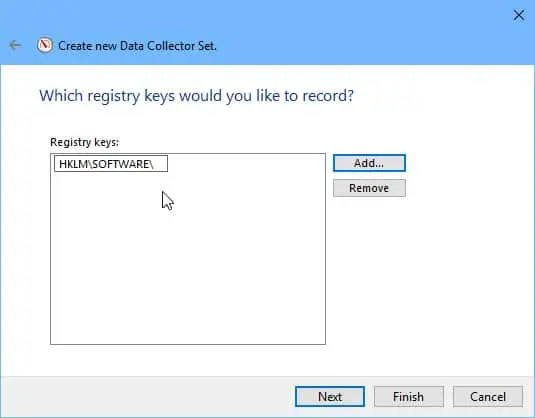Click Finish to complete the wizard
The height and width of the screenshot is (418, 535).
pyautogui.click(x=409, y=397)
